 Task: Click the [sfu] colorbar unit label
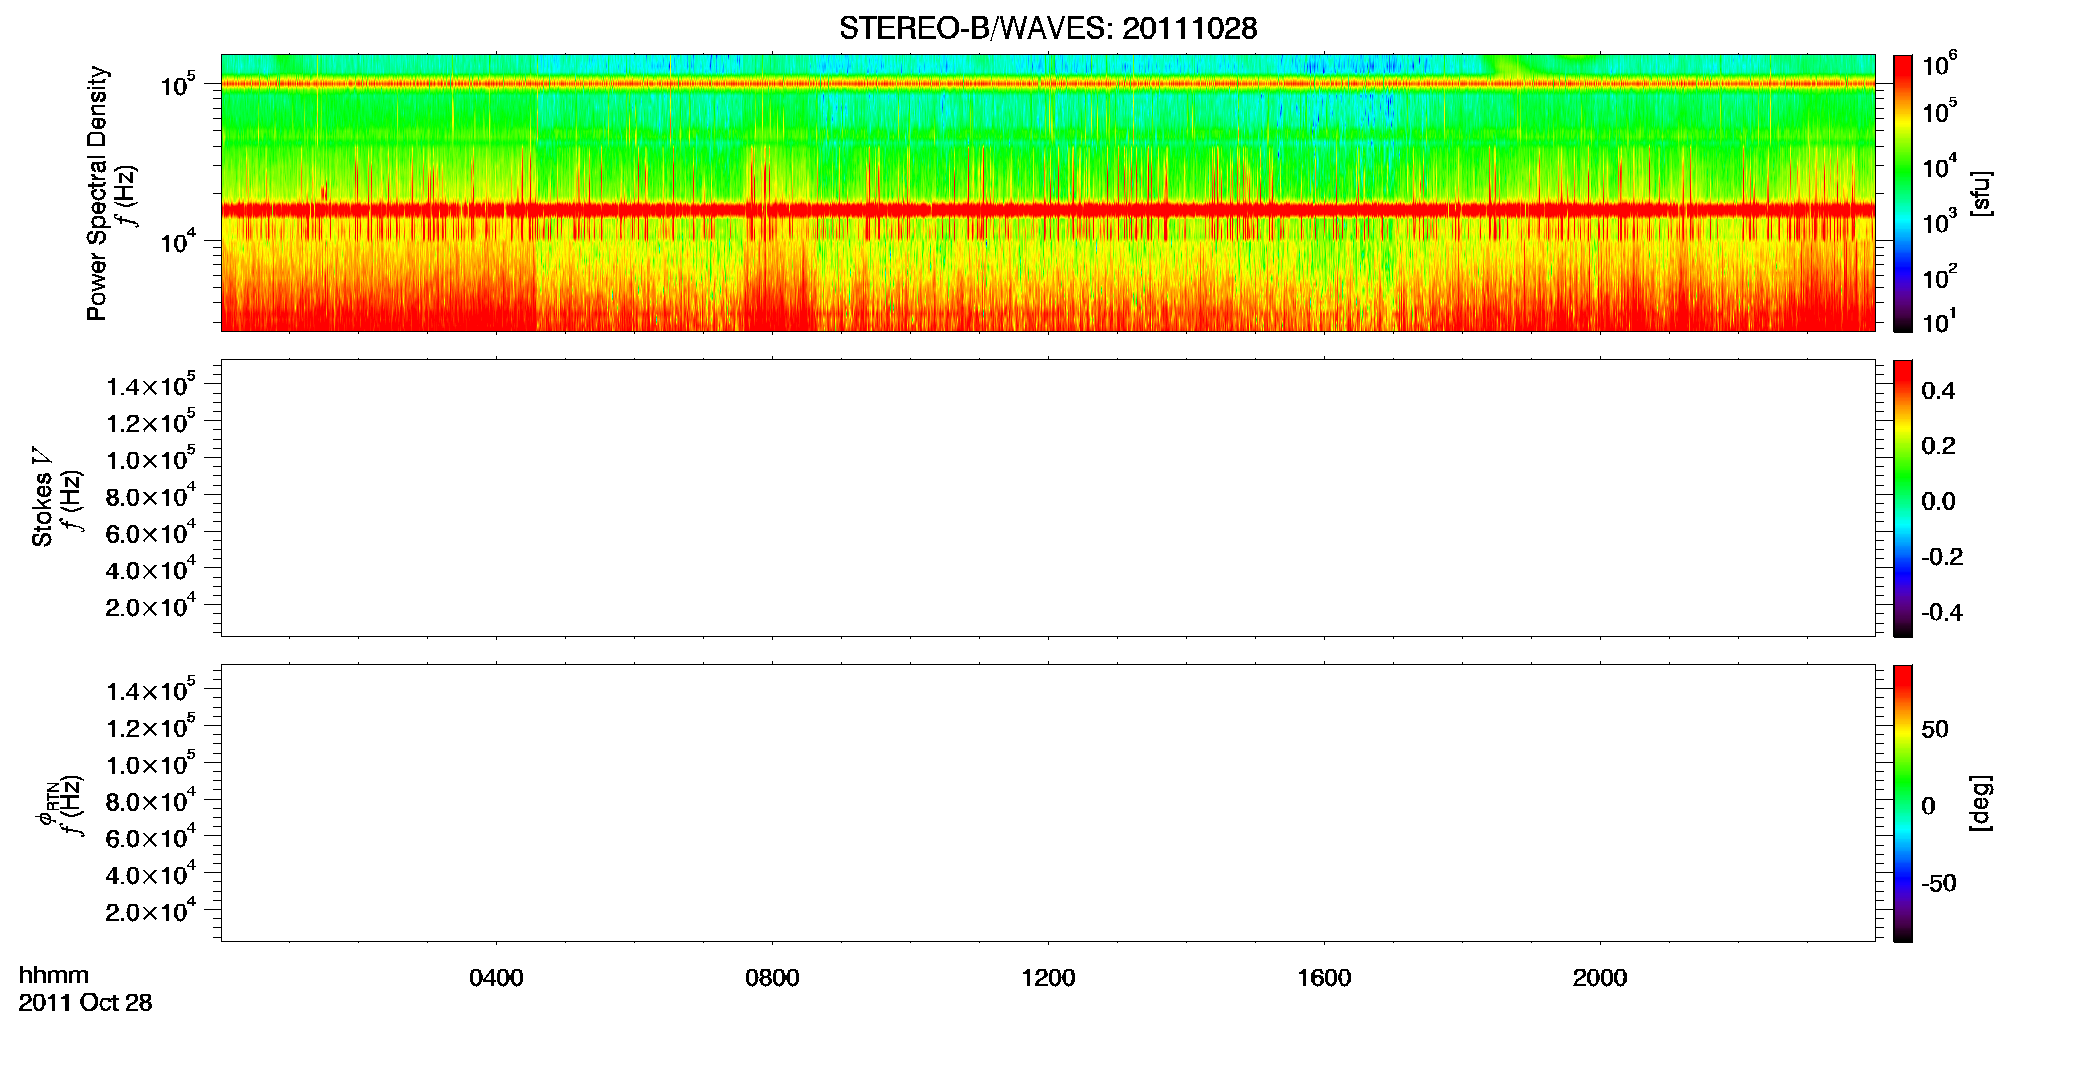point(1980,193)
